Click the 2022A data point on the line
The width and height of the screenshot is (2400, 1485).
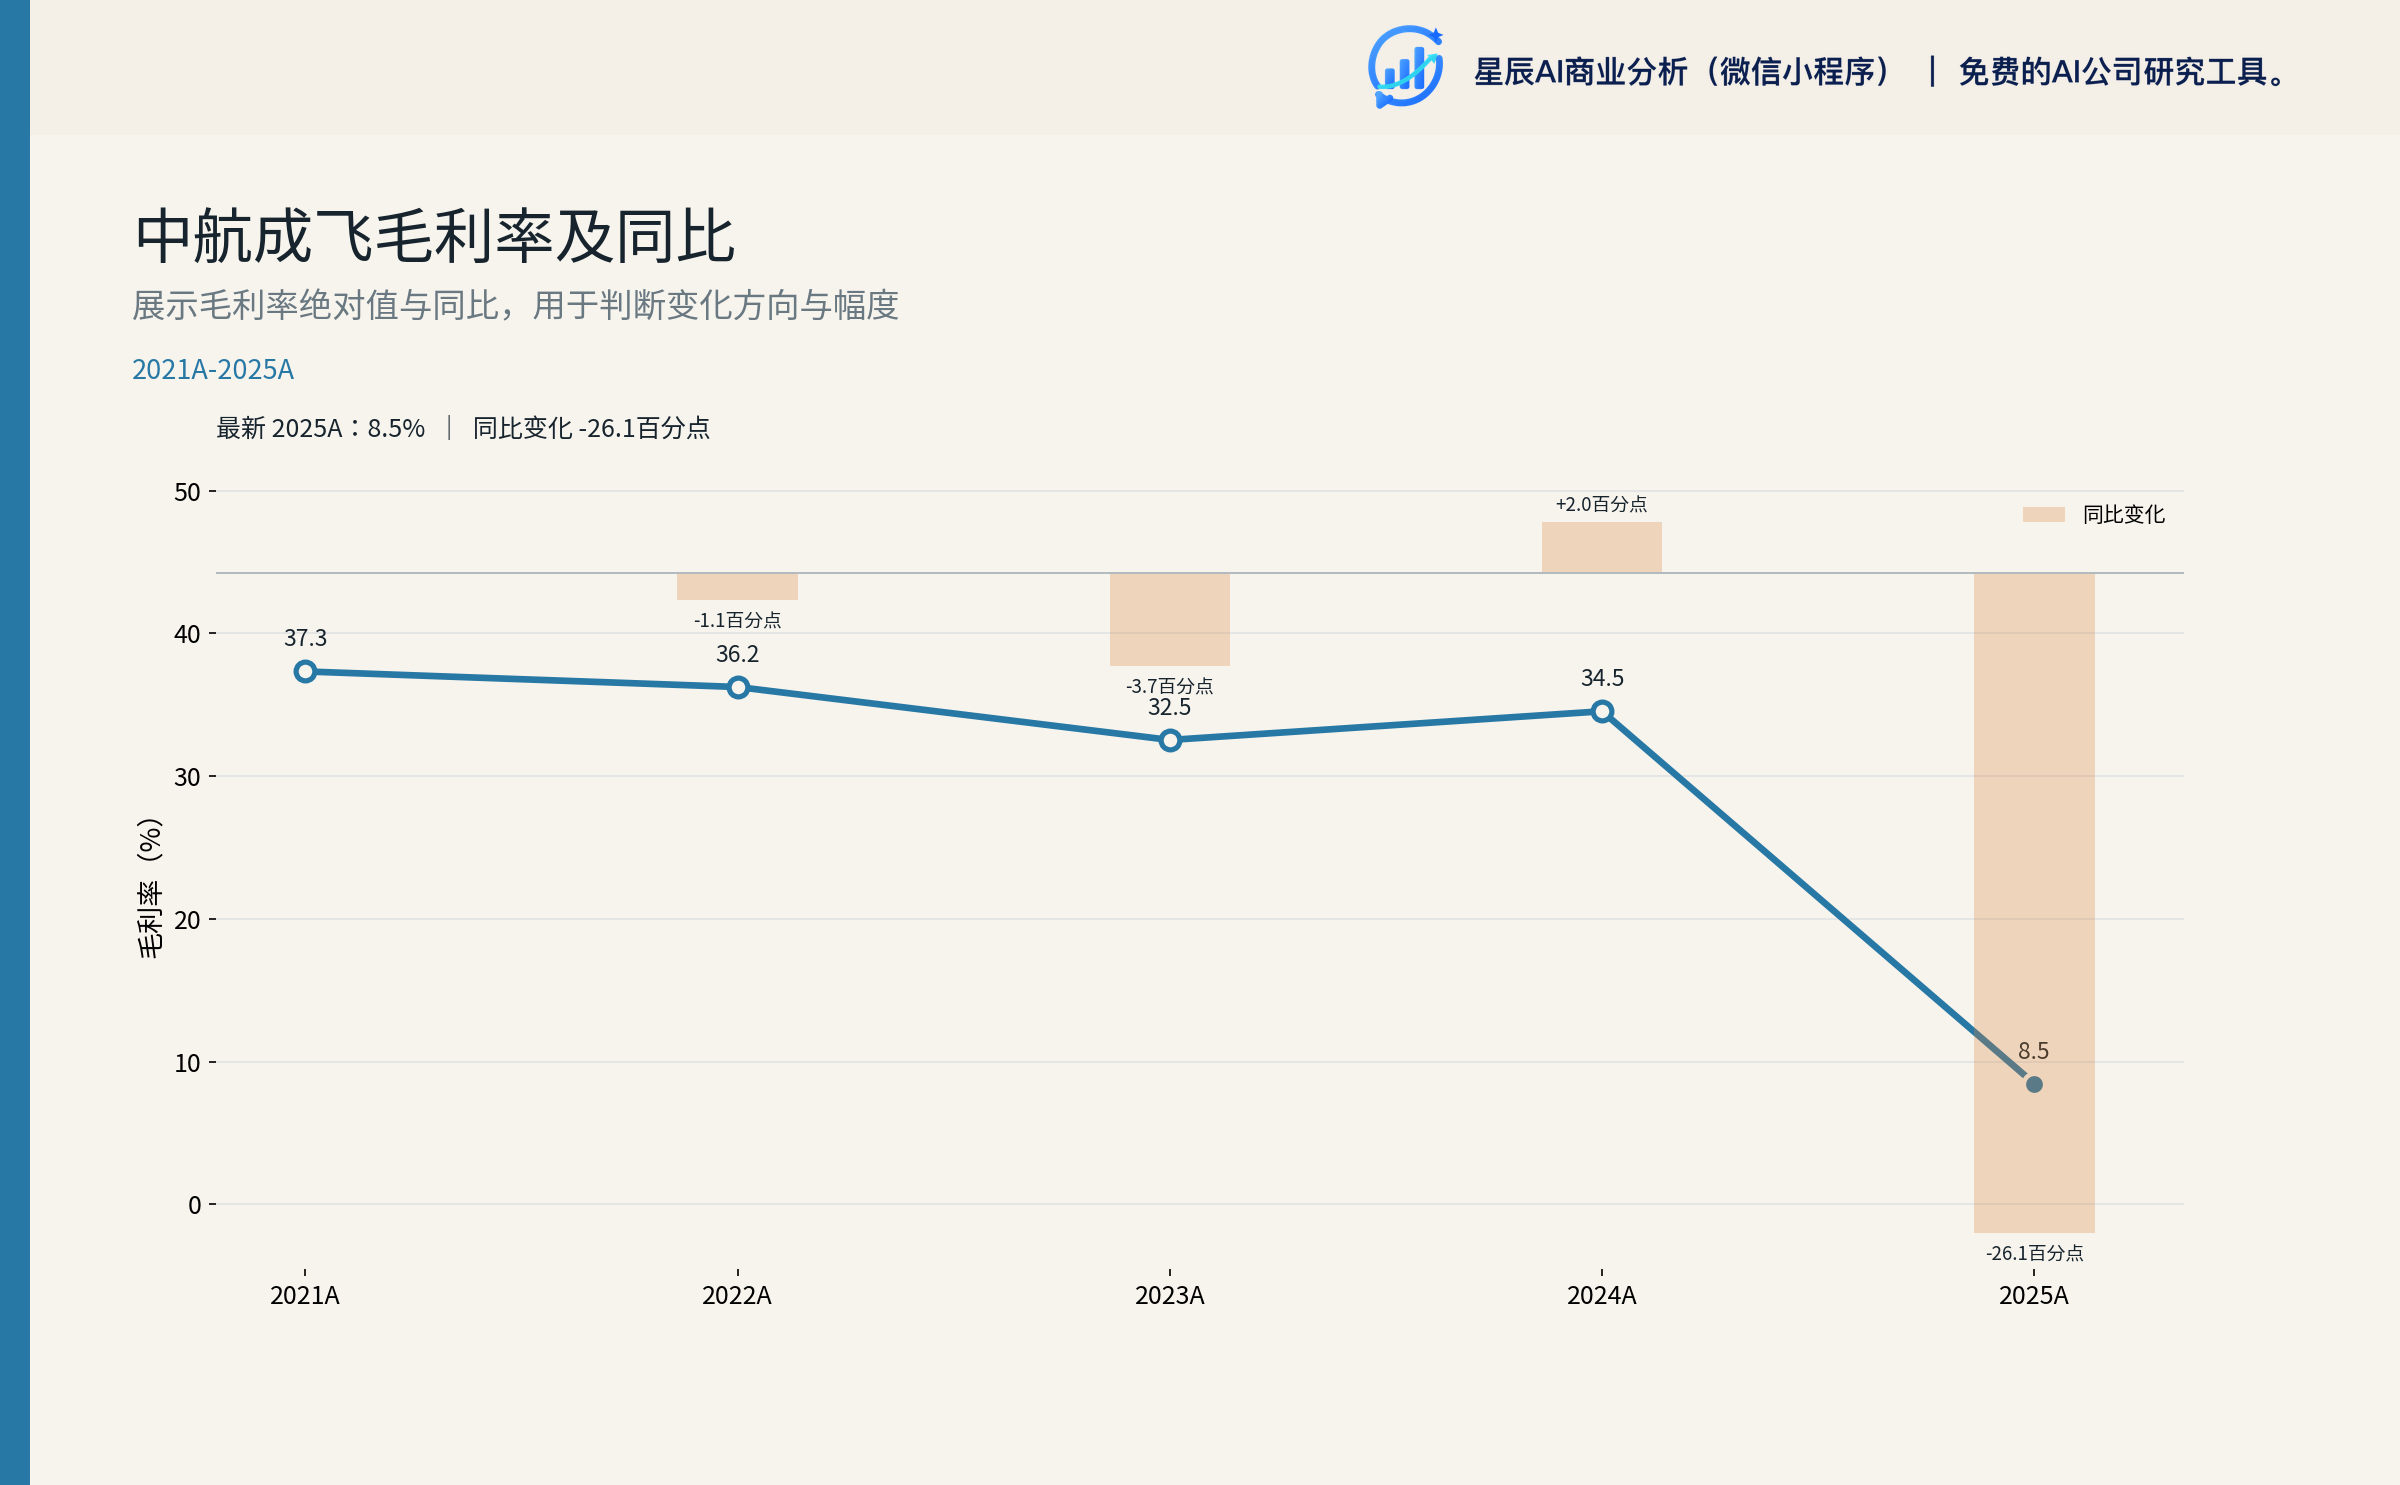pos(738,687)
